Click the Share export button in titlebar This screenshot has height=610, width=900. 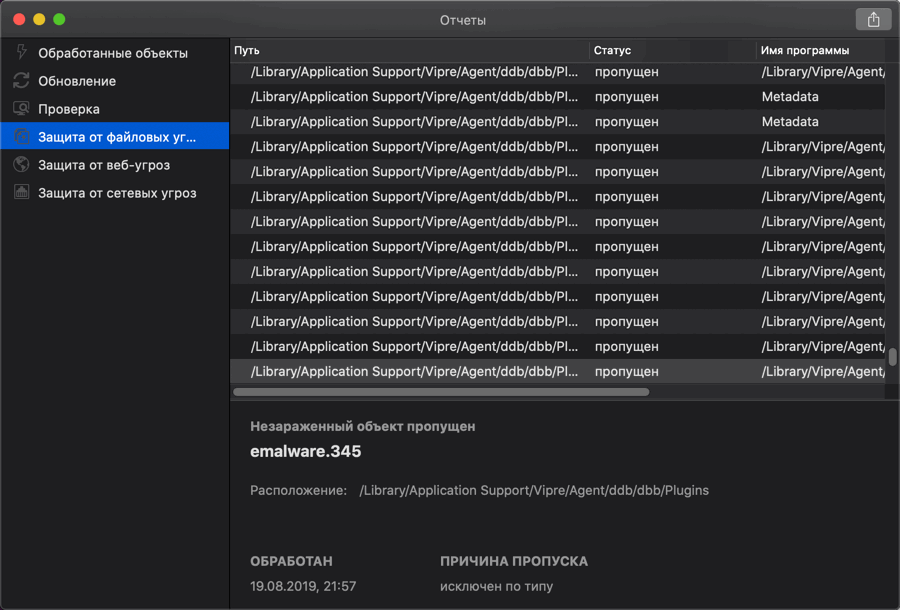[x=873, y=19]
